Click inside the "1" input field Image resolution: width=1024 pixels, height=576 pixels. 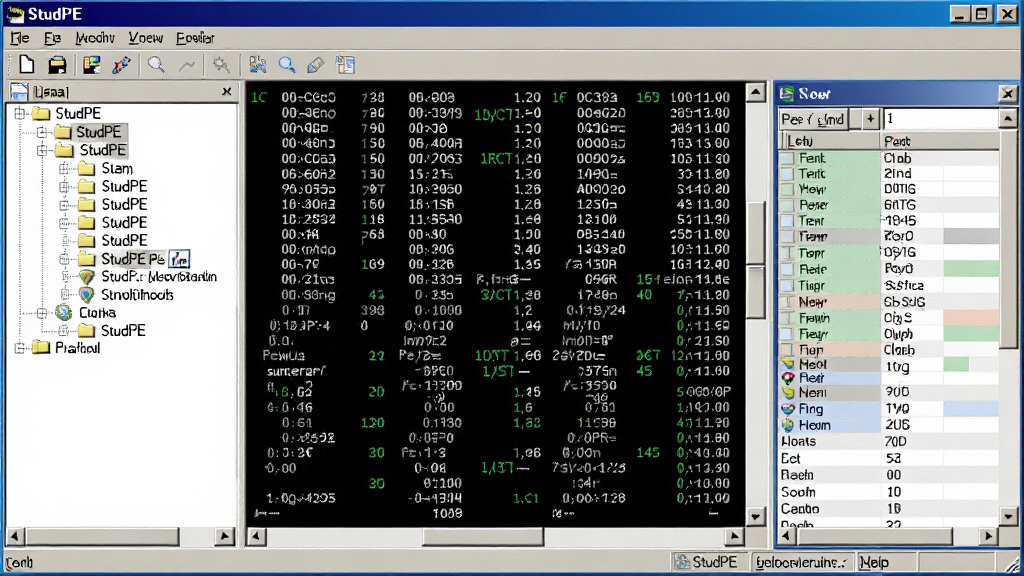(940, 119)
